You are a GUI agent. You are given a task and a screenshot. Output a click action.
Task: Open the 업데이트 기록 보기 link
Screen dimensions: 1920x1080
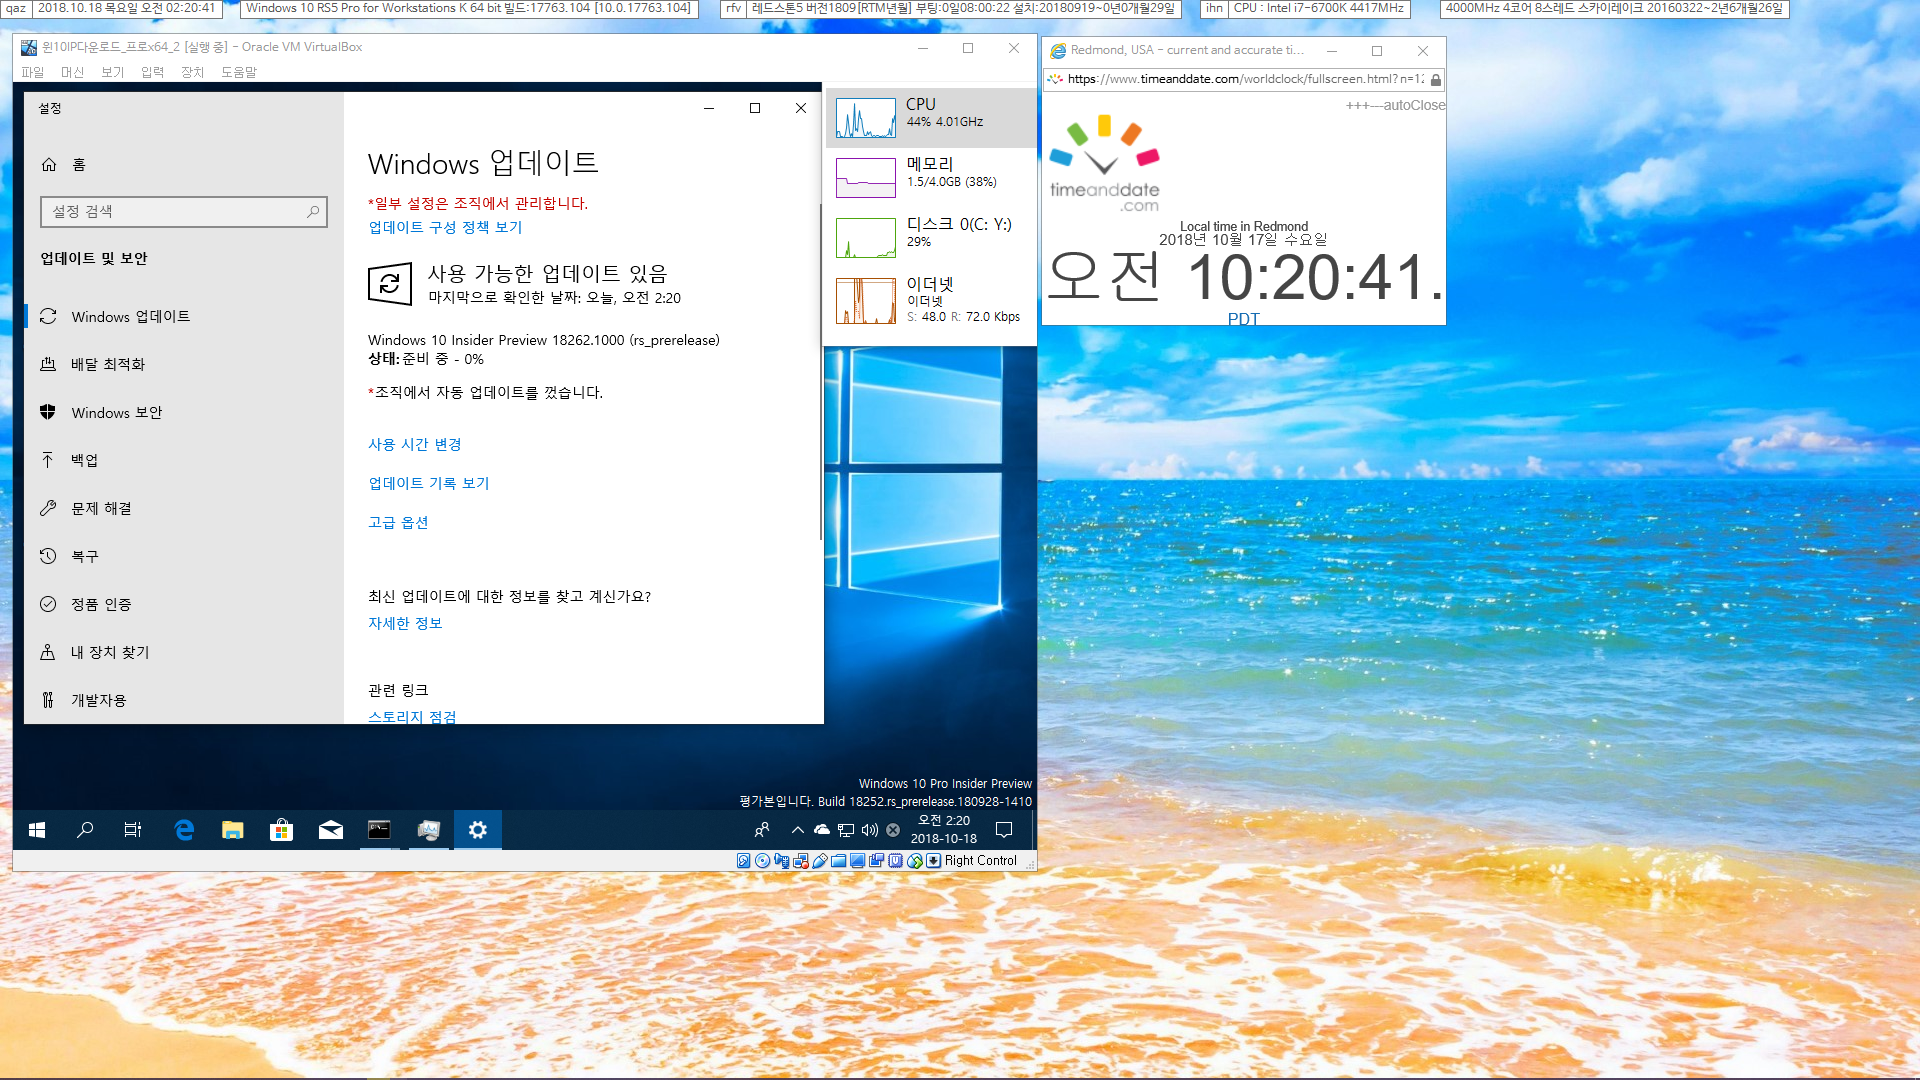428,484
